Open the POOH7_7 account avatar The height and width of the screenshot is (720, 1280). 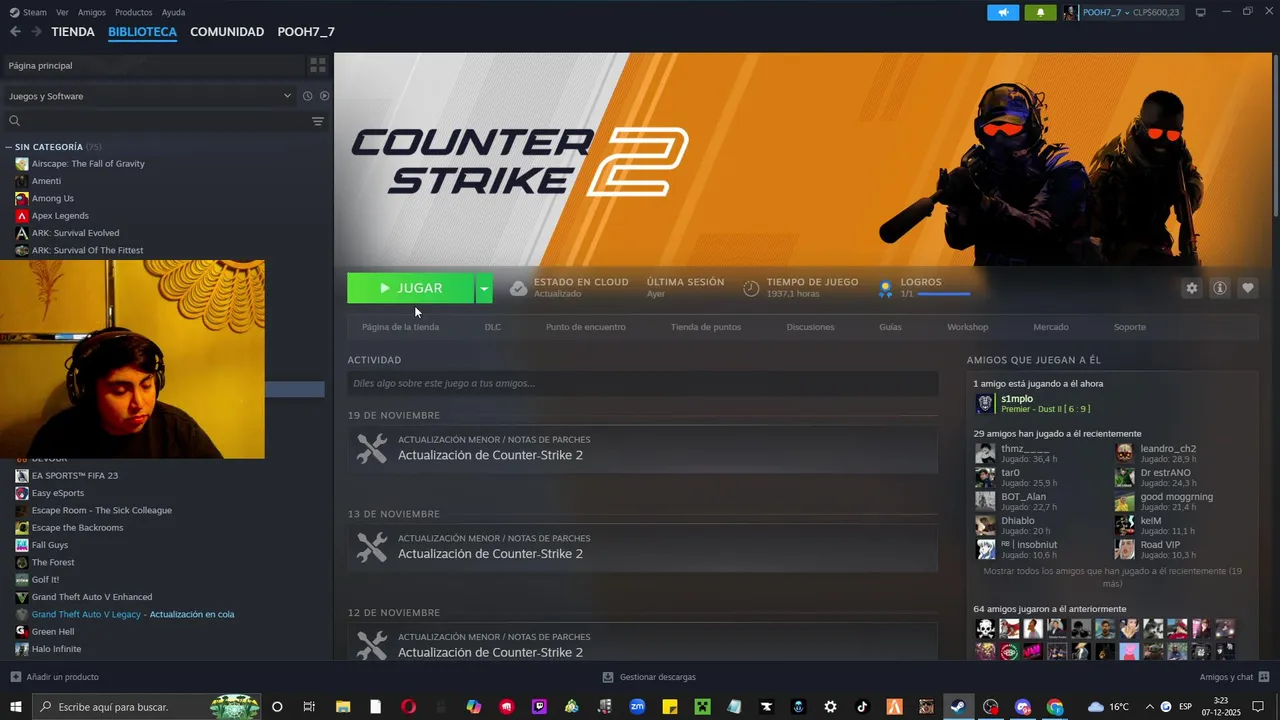click(x=1070, y=12)
